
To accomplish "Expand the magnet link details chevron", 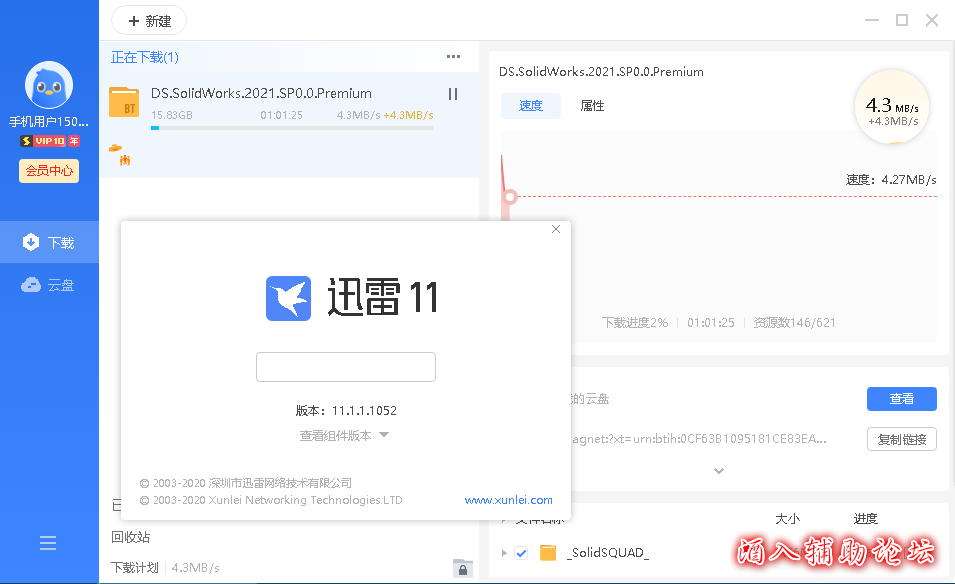I will [x=718, y=470].
